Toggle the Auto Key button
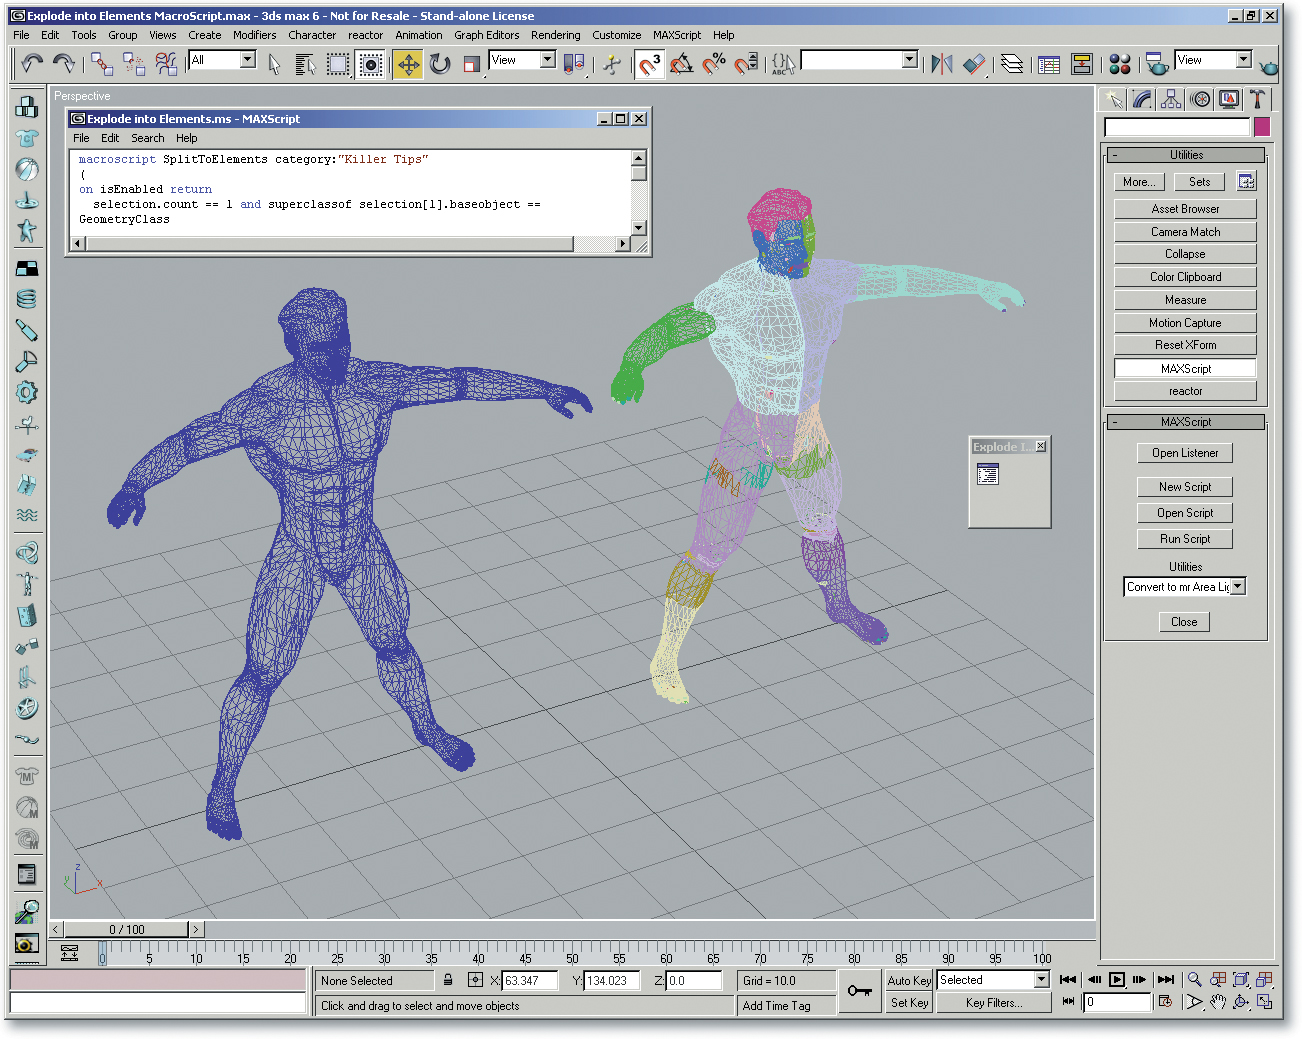The image size is (1302, 1039). (909, 981)
